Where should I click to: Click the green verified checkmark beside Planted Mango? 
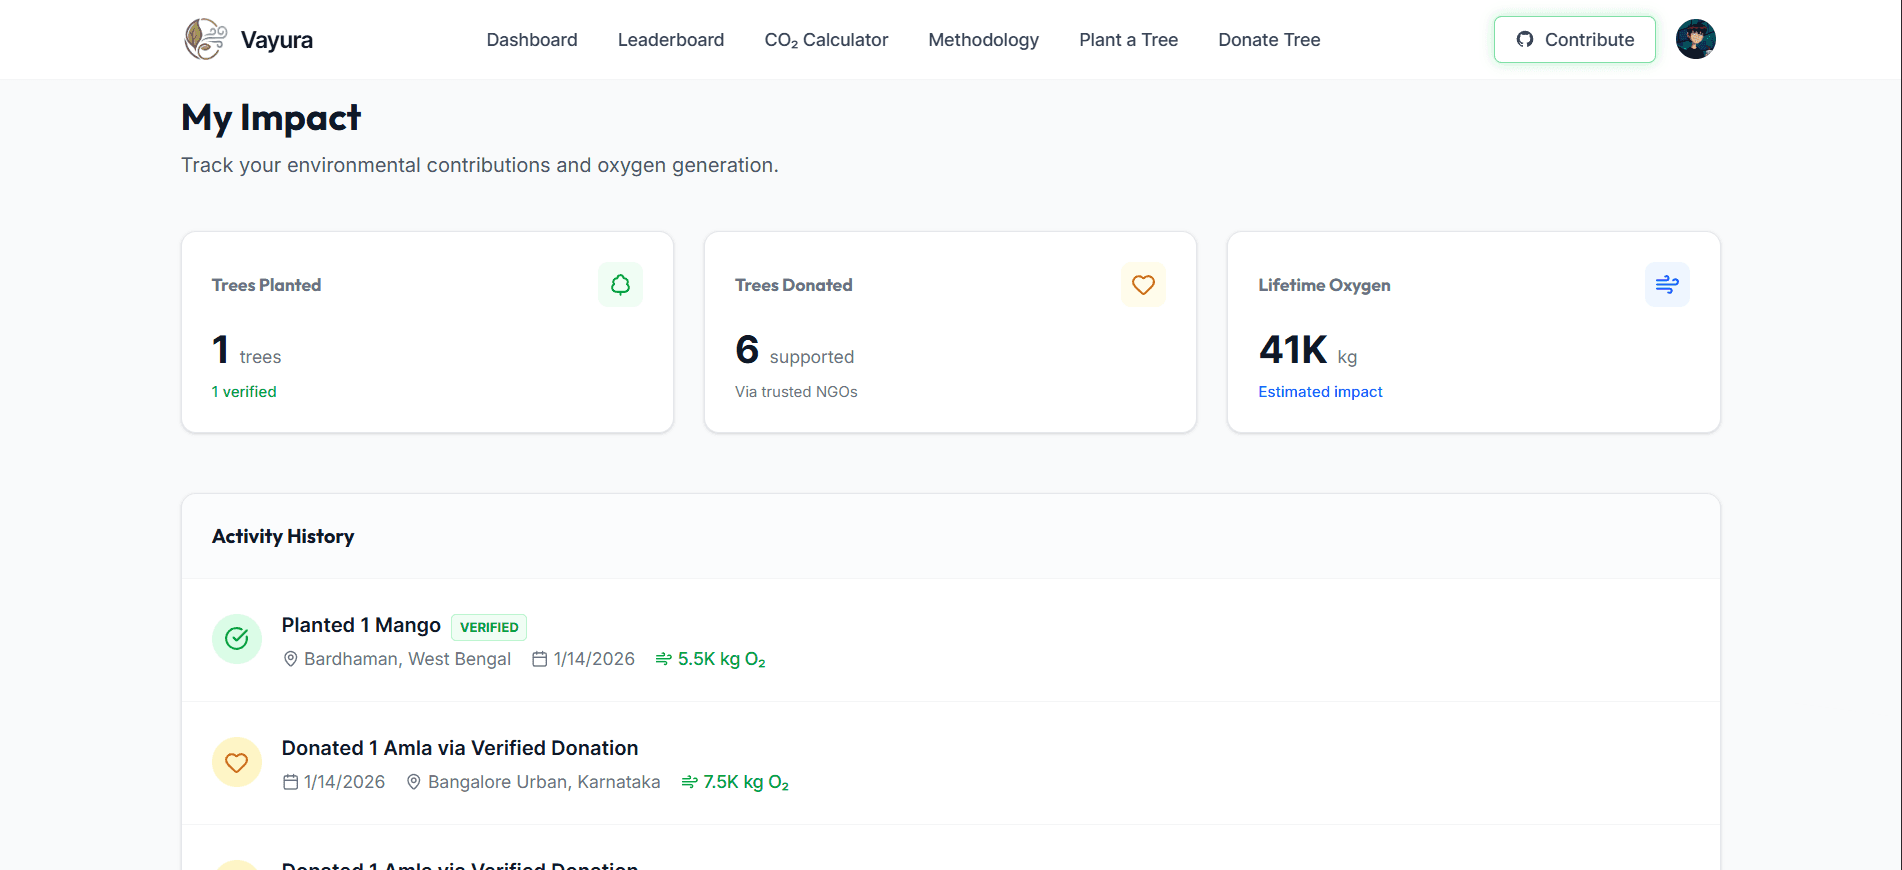pos(237,639)
